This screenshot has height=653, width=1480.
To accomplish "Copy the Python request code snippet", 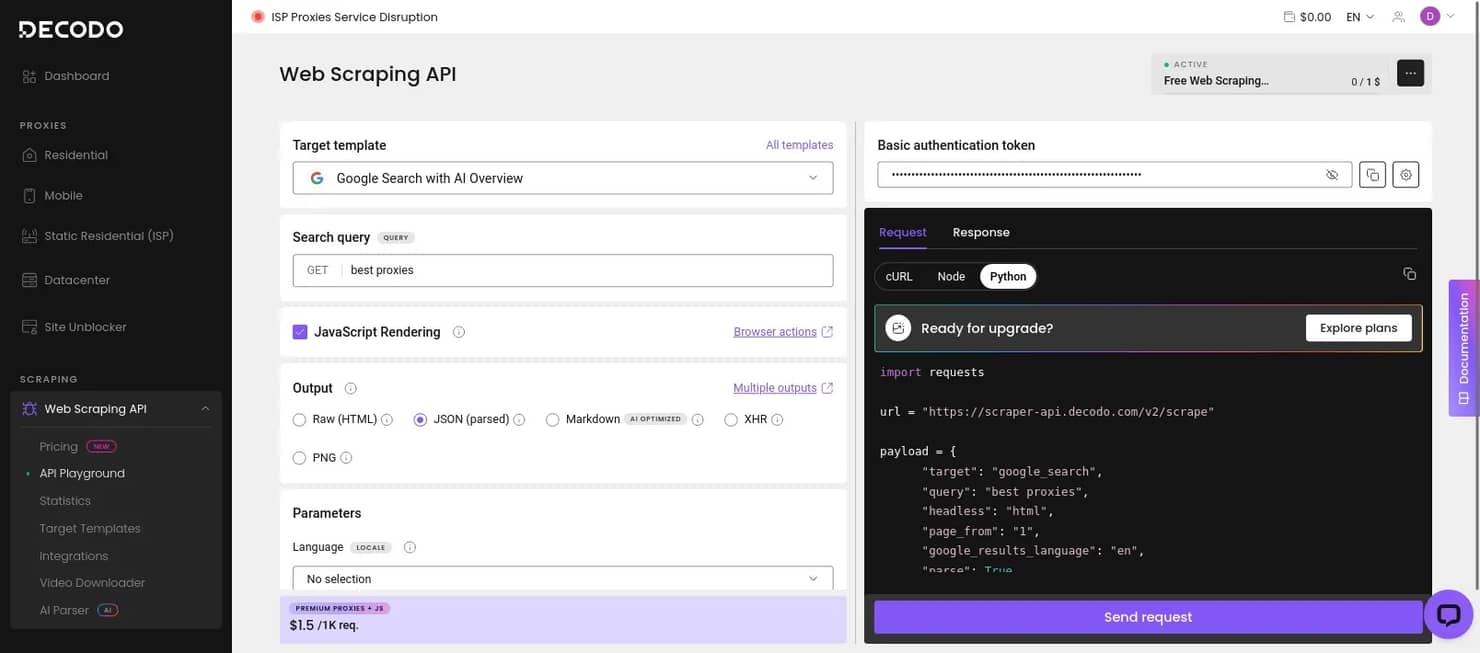I will (1409, 274).
